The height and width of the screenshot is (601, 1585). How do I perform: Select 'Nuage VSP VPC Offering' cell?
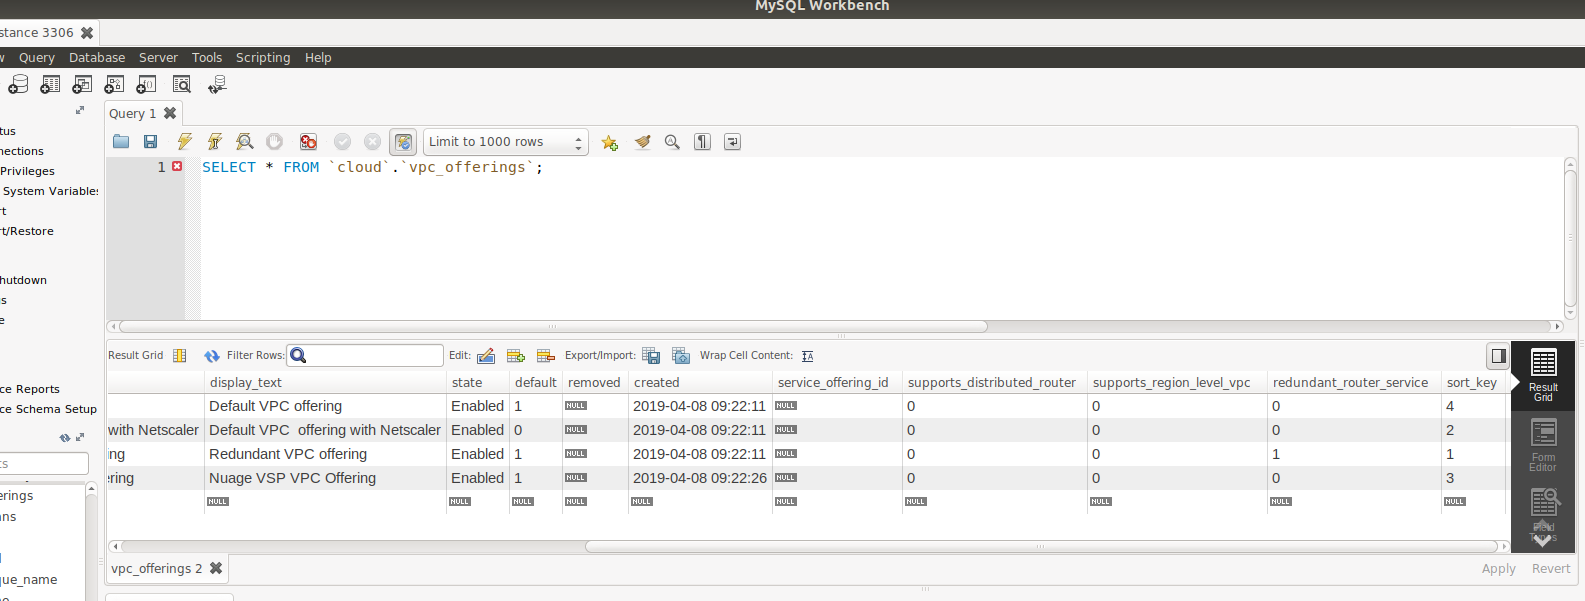coord(326,478)
